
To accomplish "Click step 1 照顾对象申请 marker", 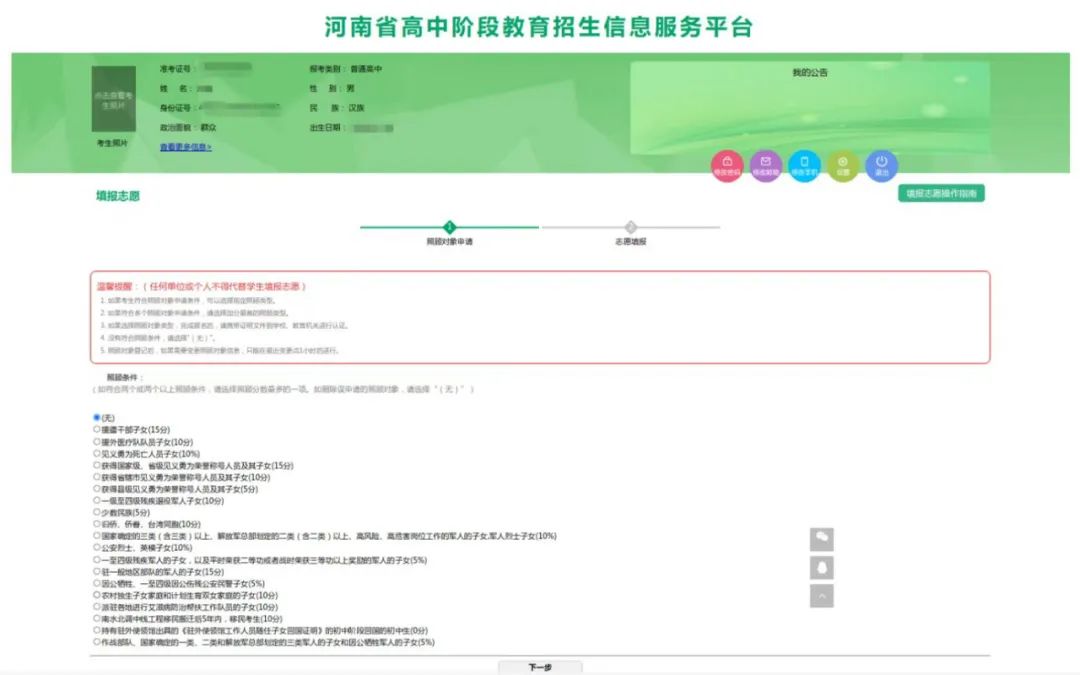I will (450, 227).
